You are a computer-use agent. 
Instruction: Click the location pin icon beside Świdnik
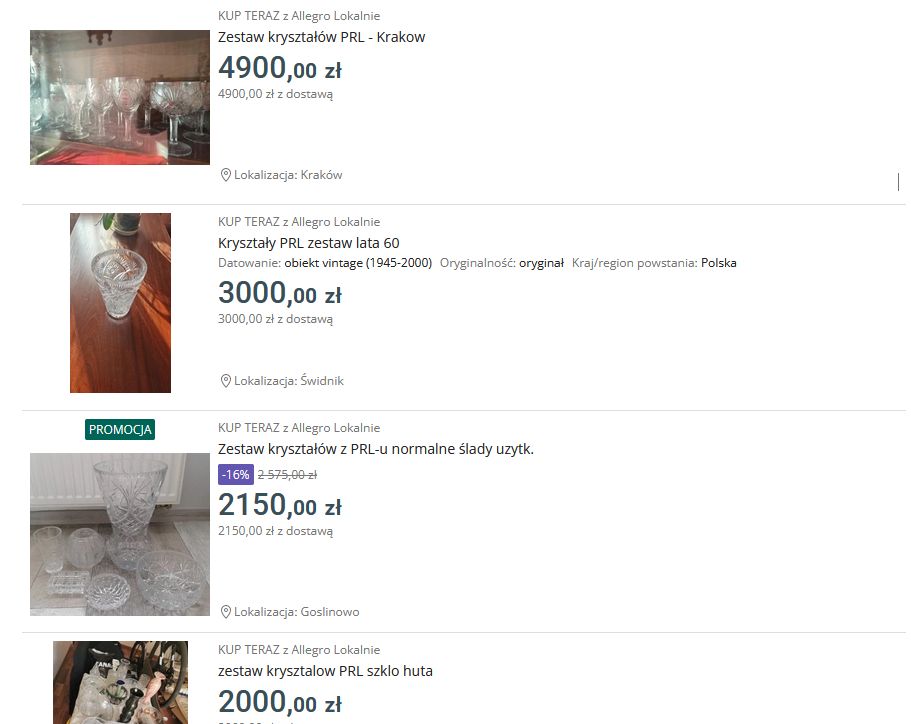click(225, 381)
